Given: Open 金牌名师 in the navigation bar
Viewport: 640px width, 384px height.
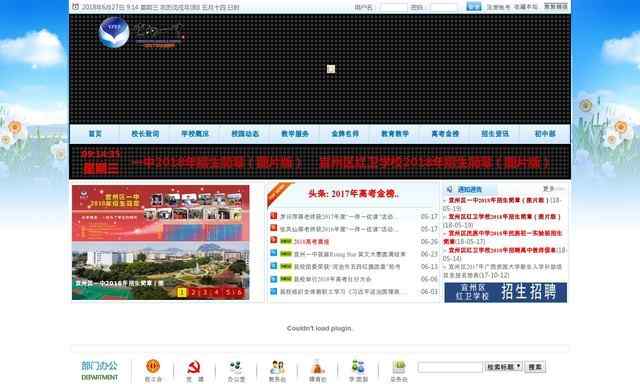Looking at the screenshot, I should click(x=345, y=133).
